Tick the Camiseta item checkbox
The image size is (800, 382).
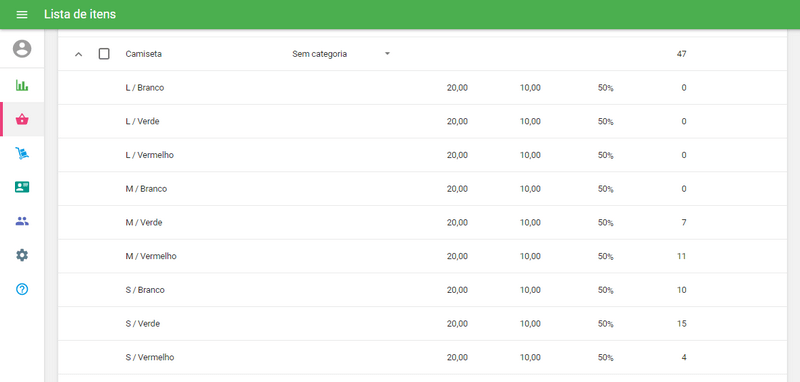104,54
